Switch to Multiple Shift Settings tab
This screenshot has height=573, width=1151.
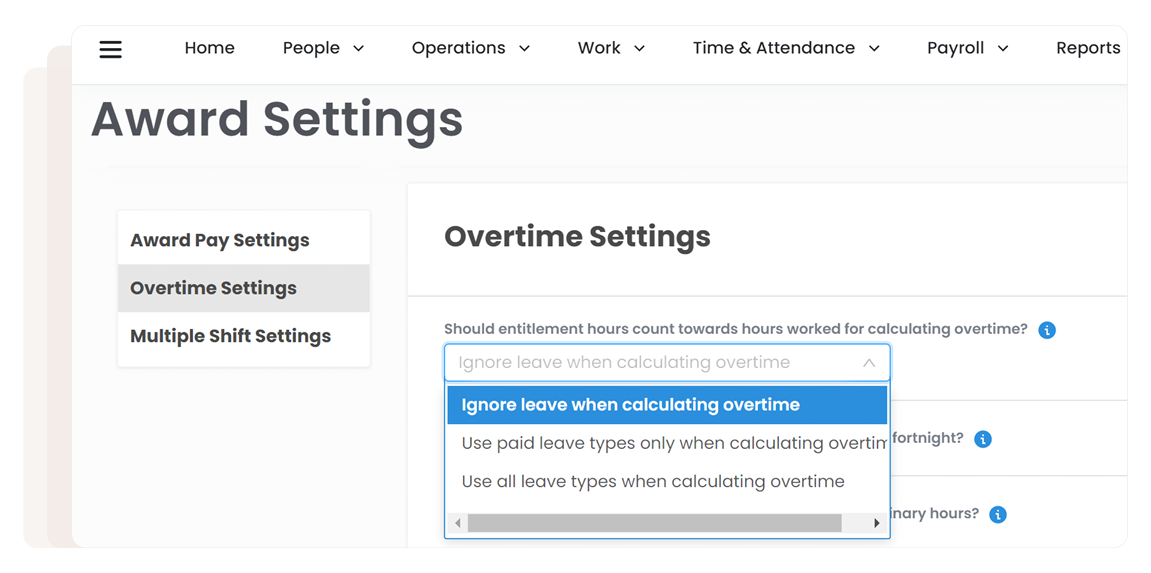[231, 336]
